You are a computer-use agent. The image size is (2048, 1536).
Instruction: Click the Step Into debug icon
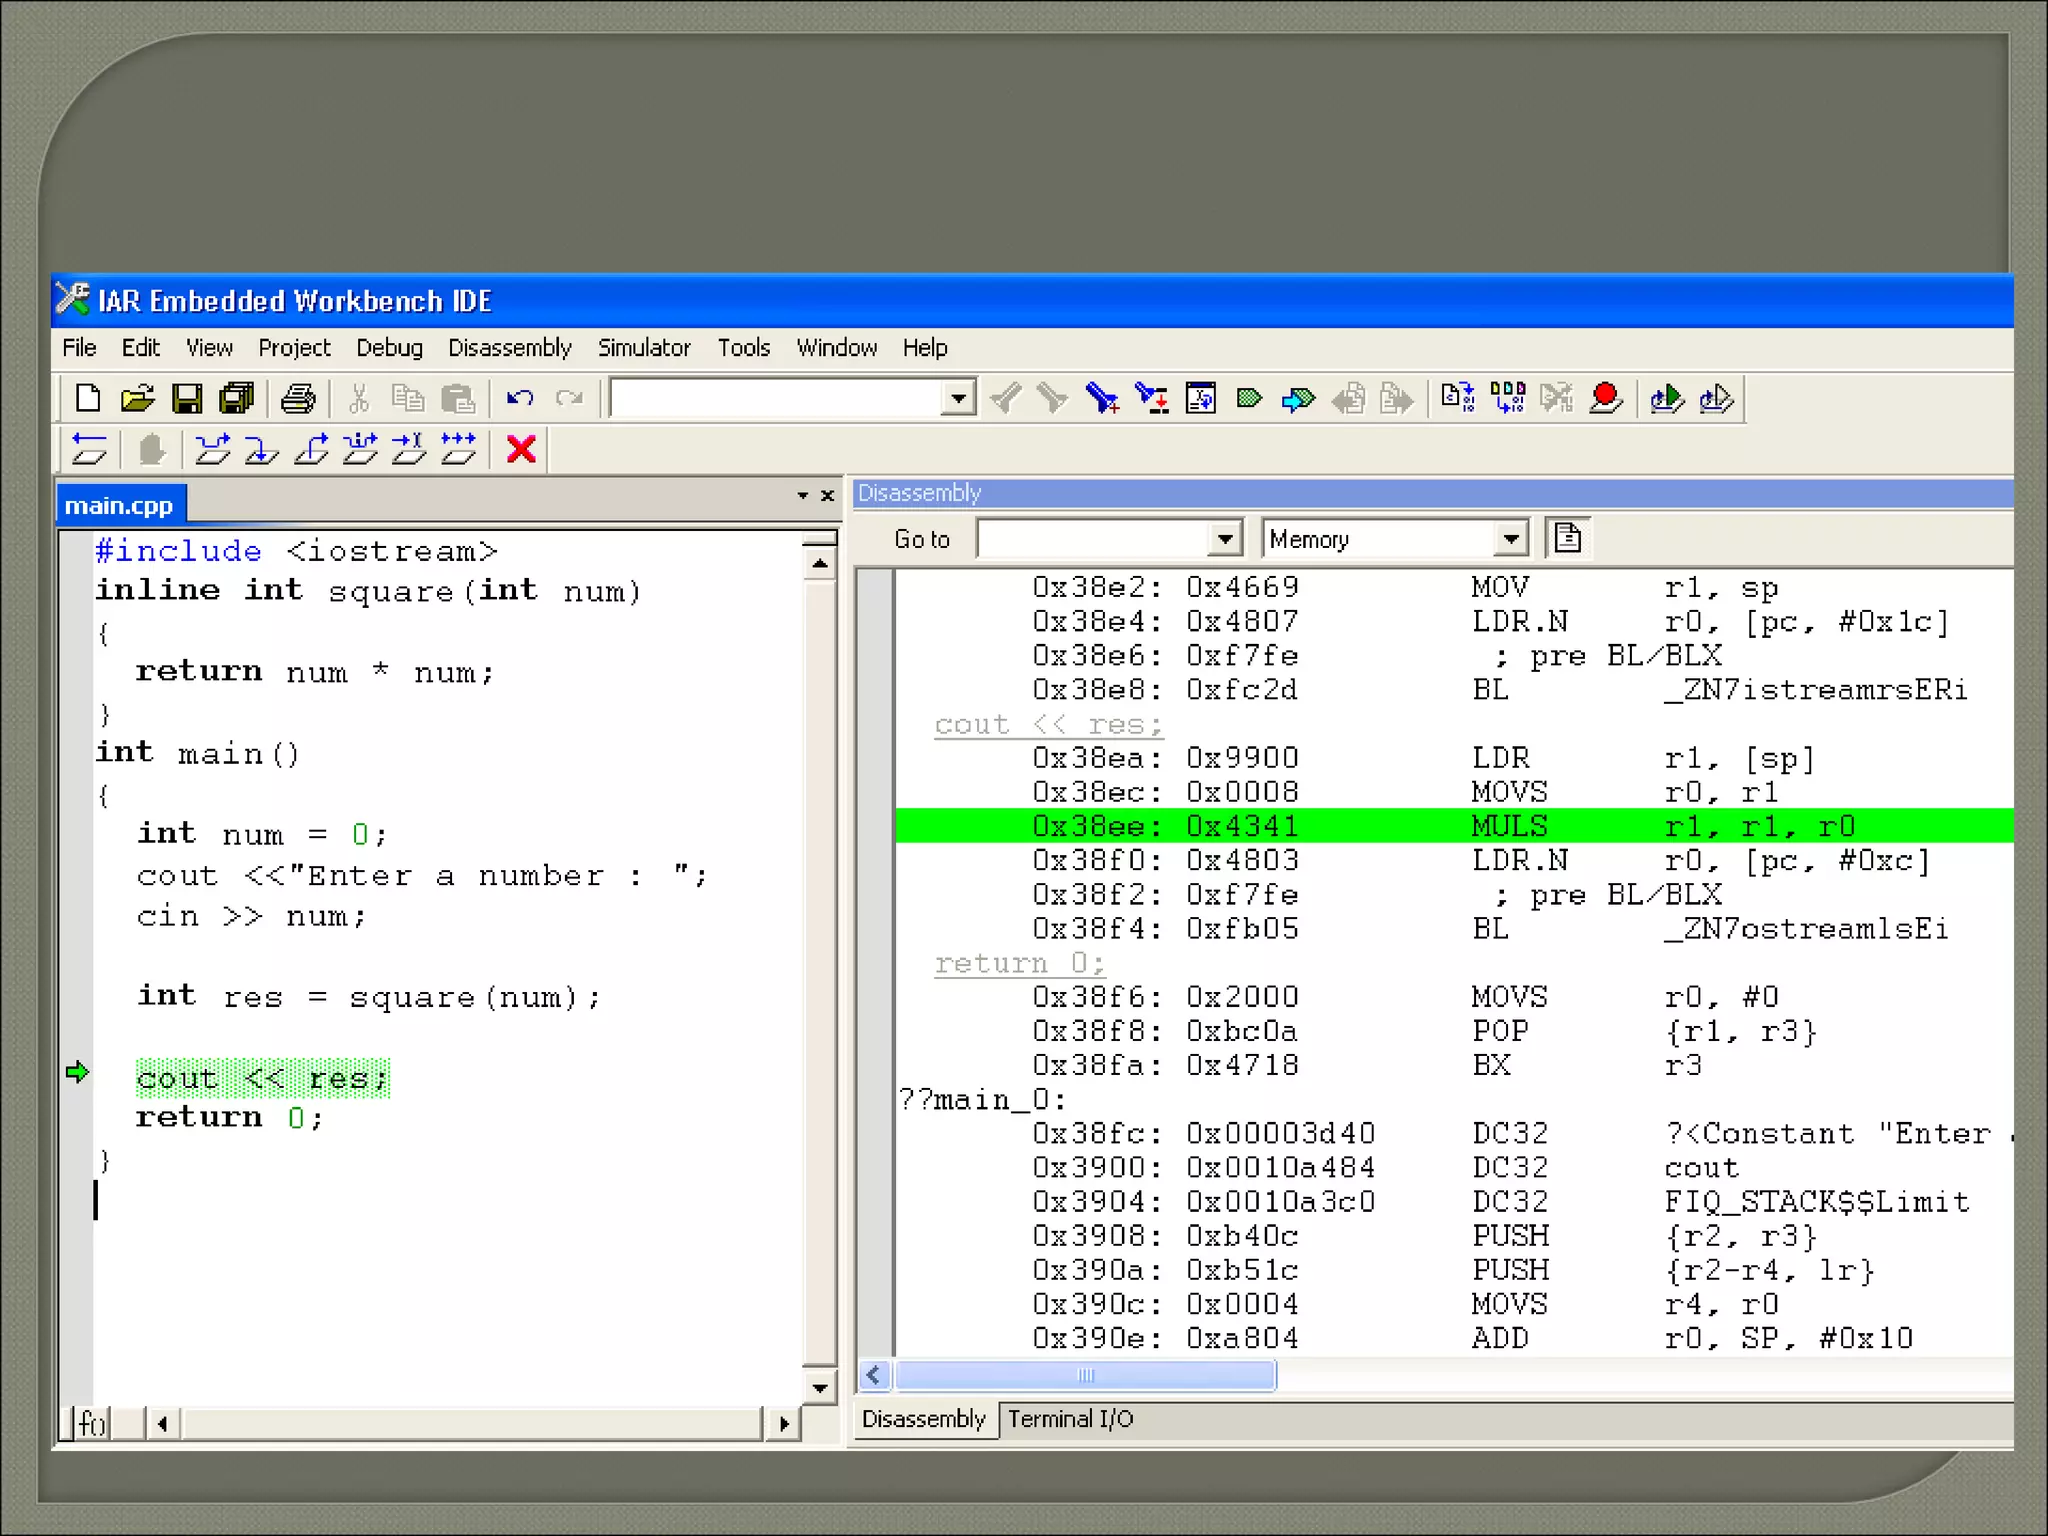tap(261, 449)
